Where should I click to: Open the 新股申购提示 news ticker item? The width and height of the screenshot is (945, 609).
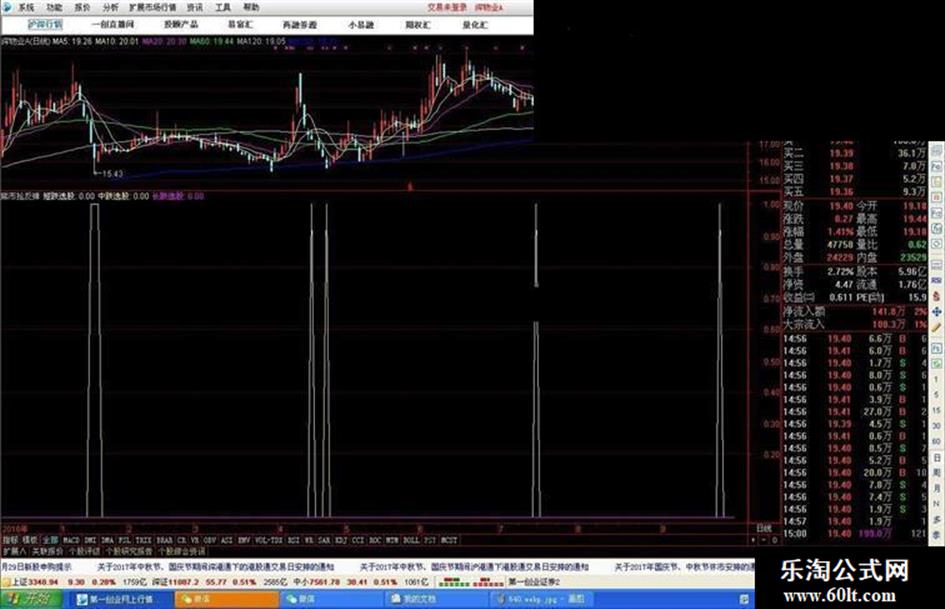coord(36,567)
